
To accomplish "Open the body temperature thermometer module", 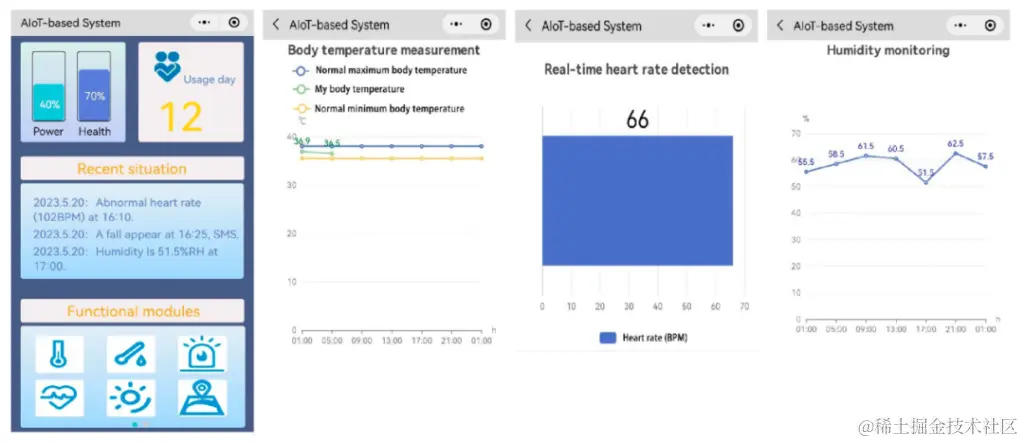I will click(59, 354).
